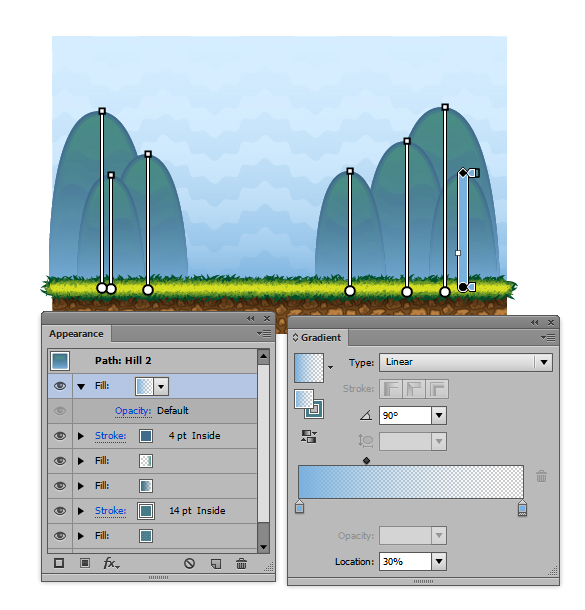
Task: Expand Fill row above the 14 pt Stroke
Action: click(81, 486)
